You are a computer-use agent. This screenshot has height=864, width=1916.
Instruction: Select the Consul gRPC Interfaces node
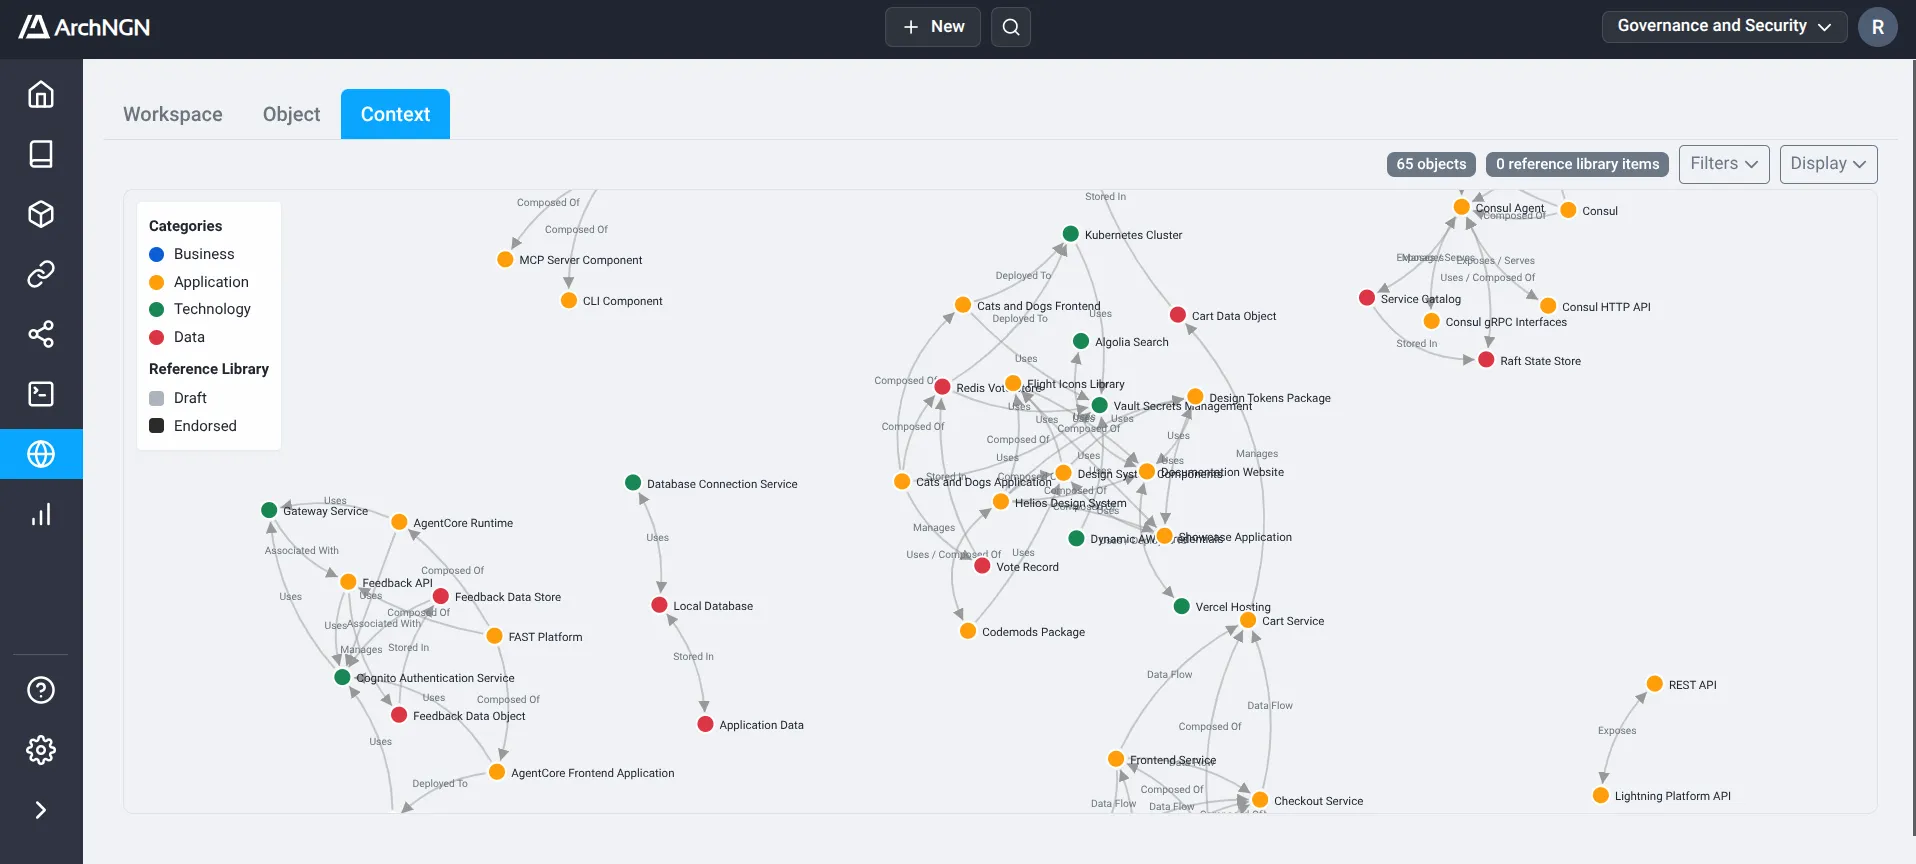[1432, 321]
